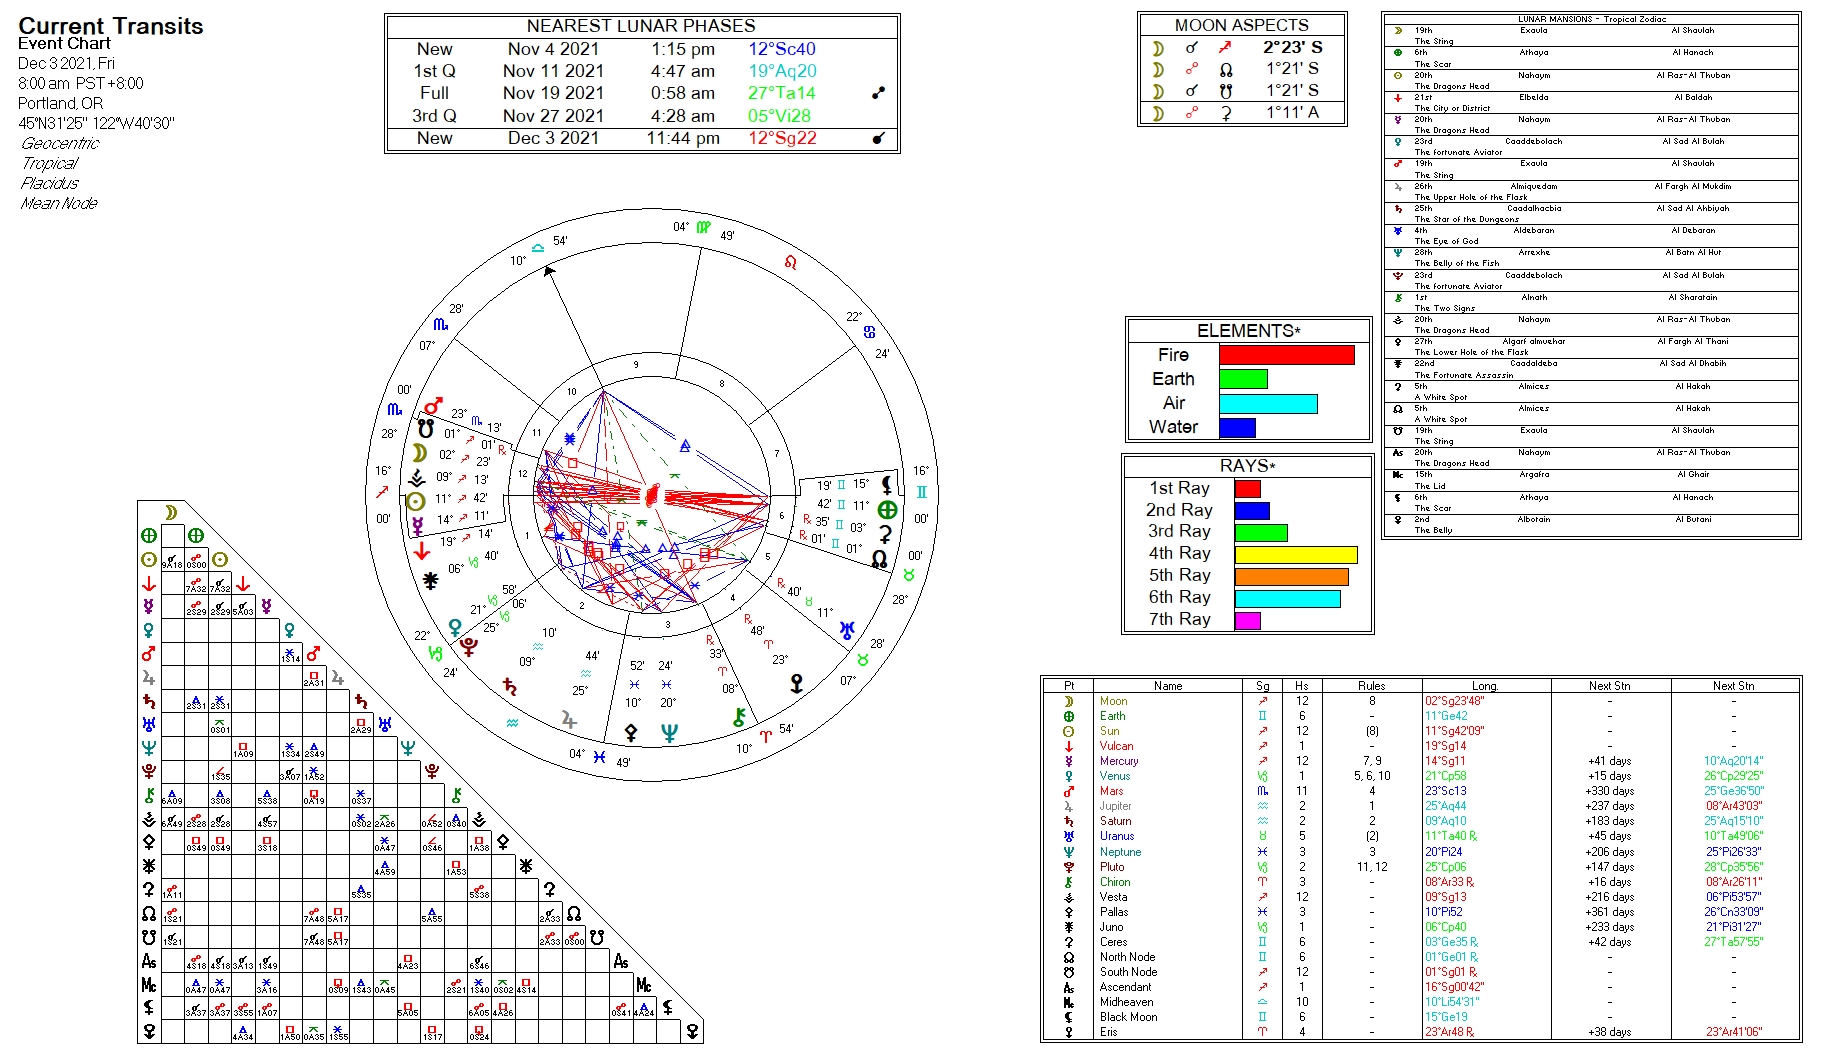Select the As label in aspect grid's left column
Screen dimensions: 1821x1053
click(x=149, y=961)
